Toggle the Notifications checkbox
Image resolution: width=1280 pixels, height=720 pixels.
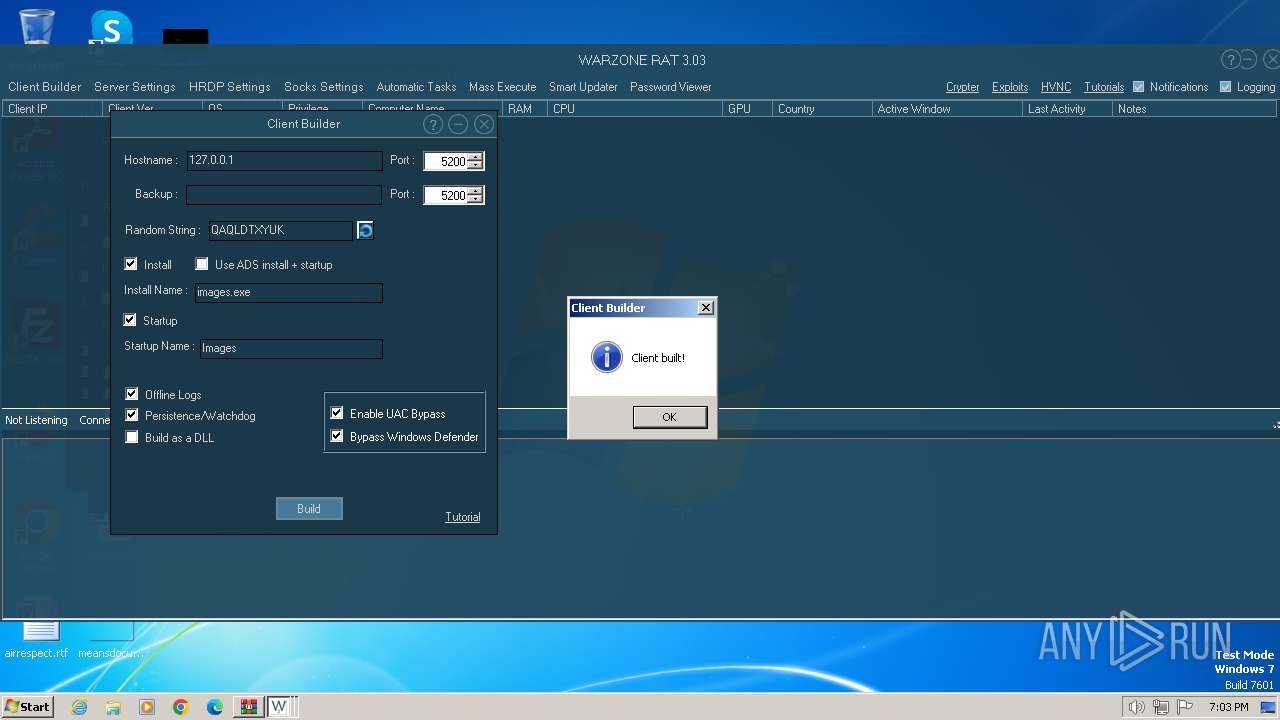(1138, 87)
